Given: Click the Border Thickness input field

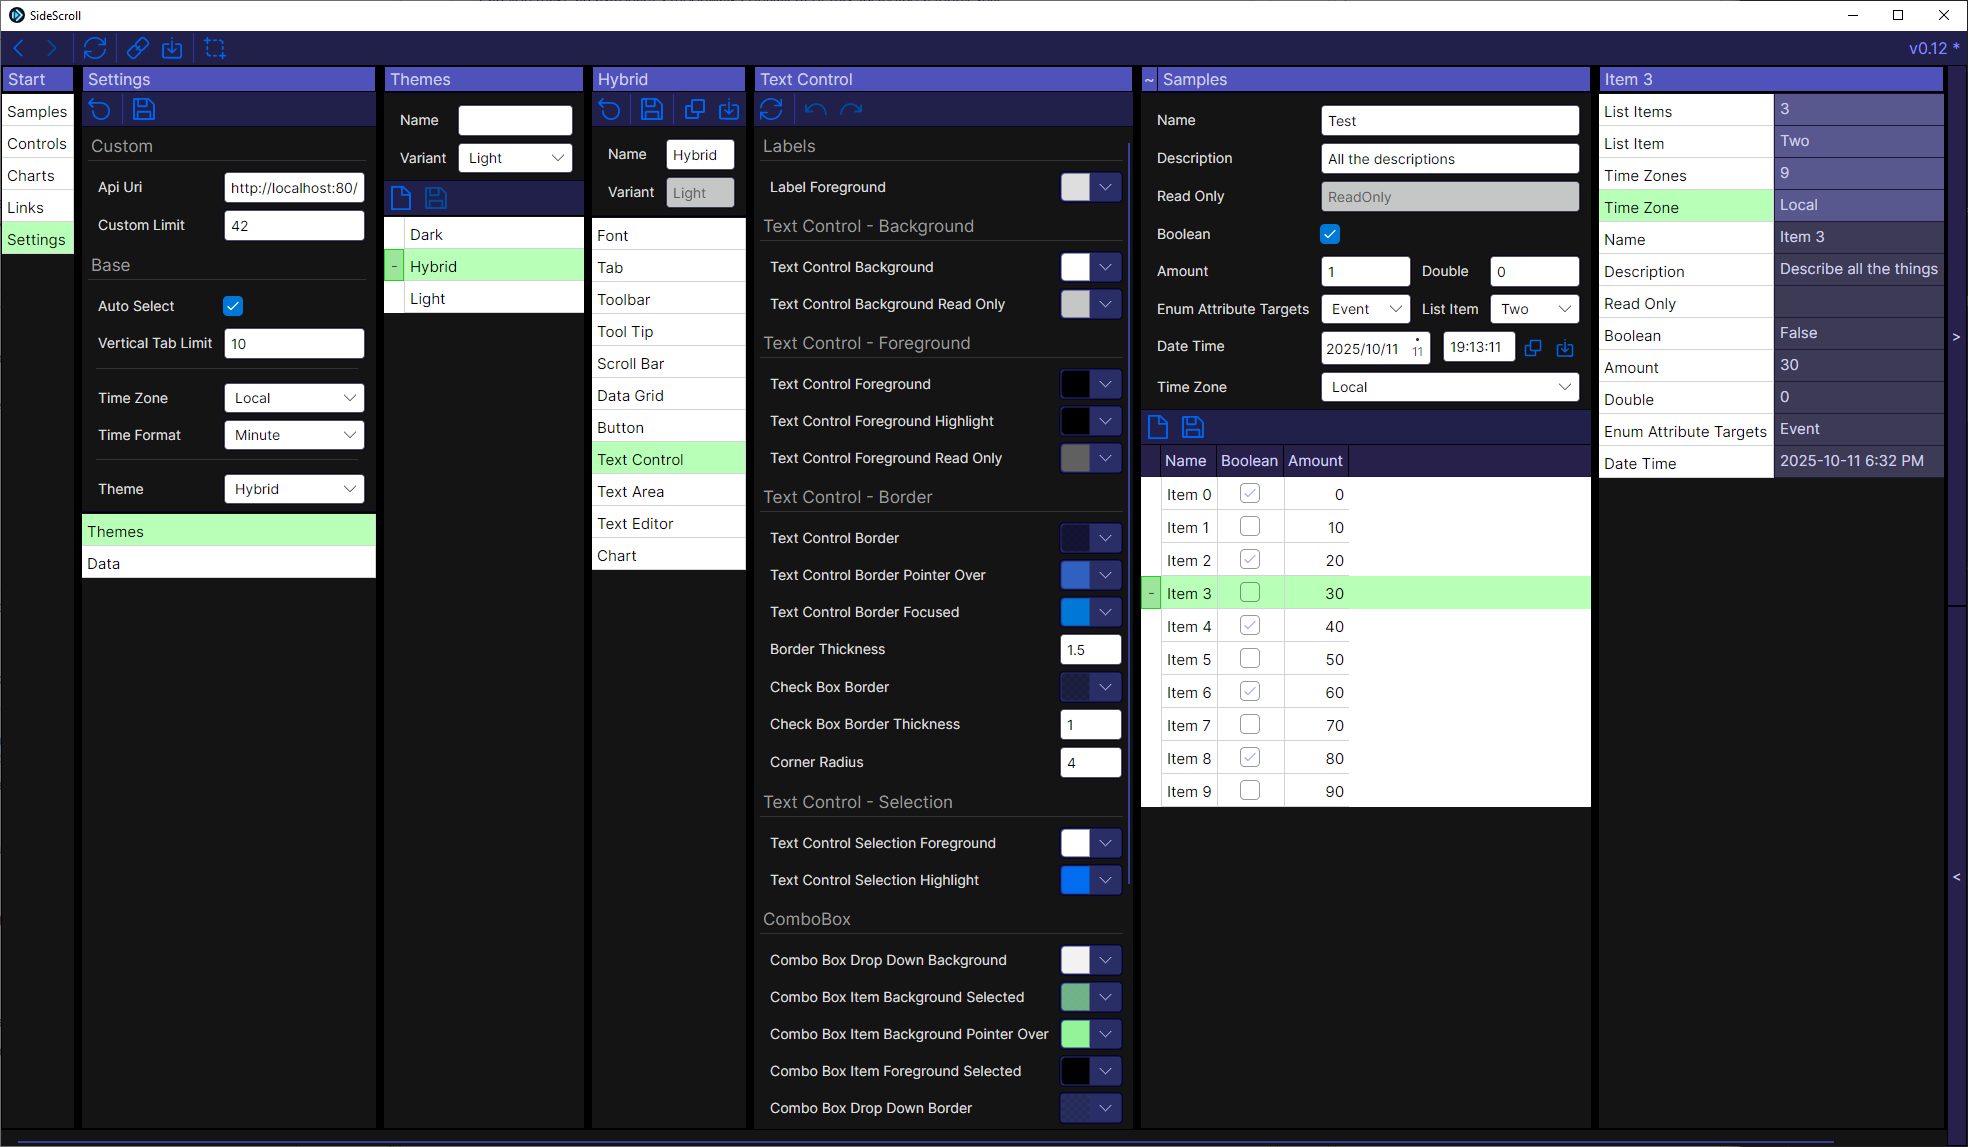Looking at the screenshot, I should [x=1090, y=650].
